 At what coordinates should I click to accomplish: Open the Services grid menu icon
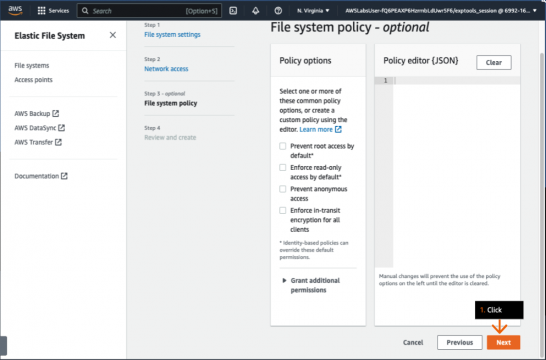[41, 11]
